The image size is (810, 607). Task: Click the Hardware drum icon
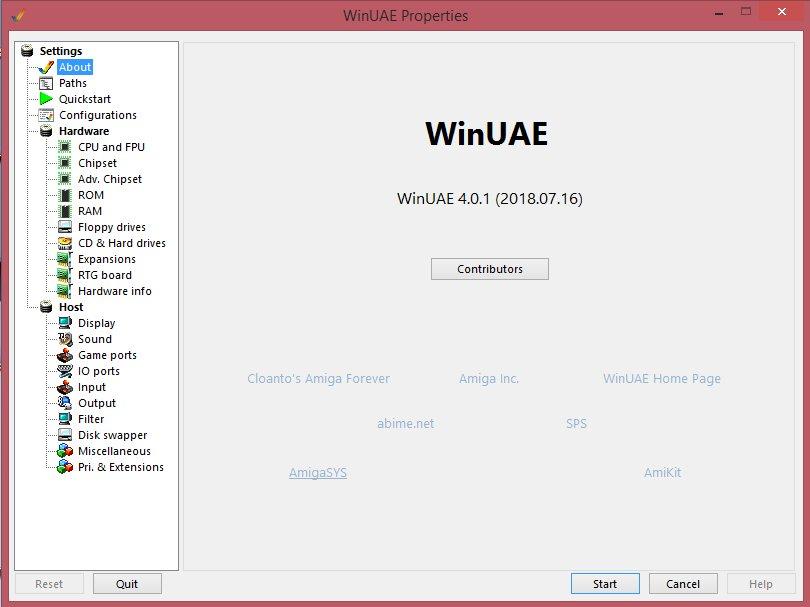tap(46, 131)
